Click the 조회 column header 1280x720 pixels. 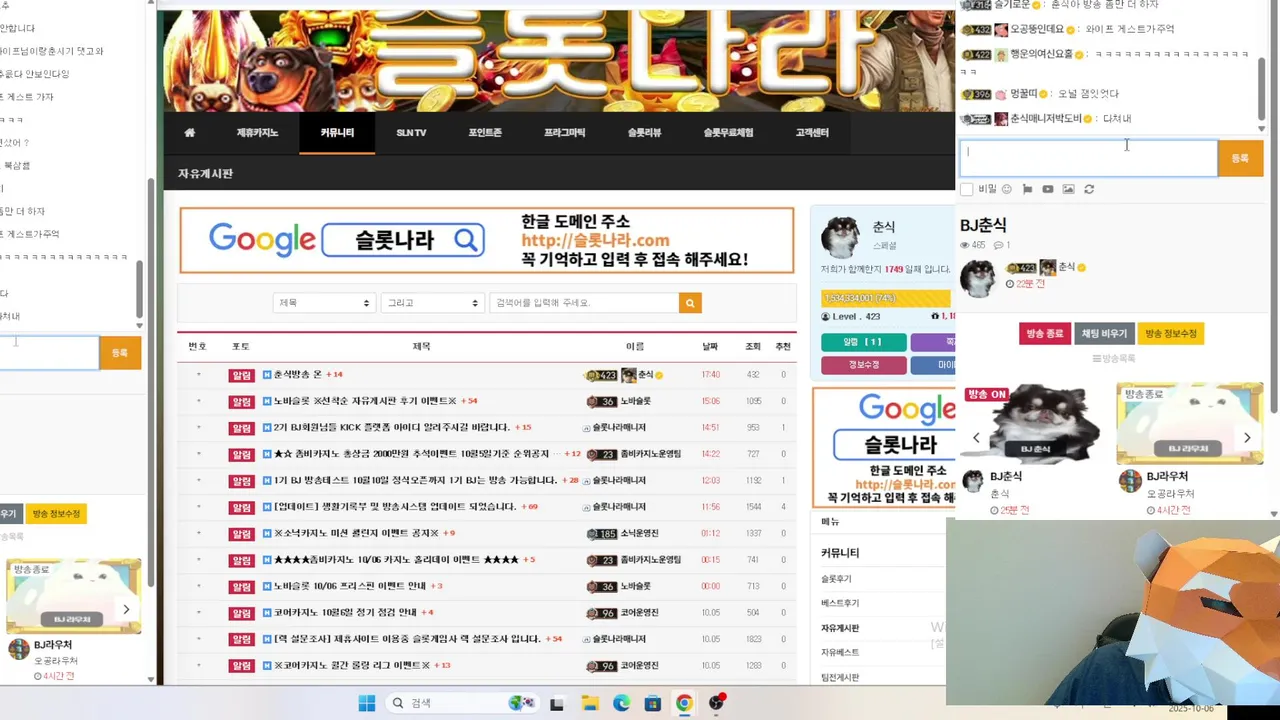coord(753,346)
